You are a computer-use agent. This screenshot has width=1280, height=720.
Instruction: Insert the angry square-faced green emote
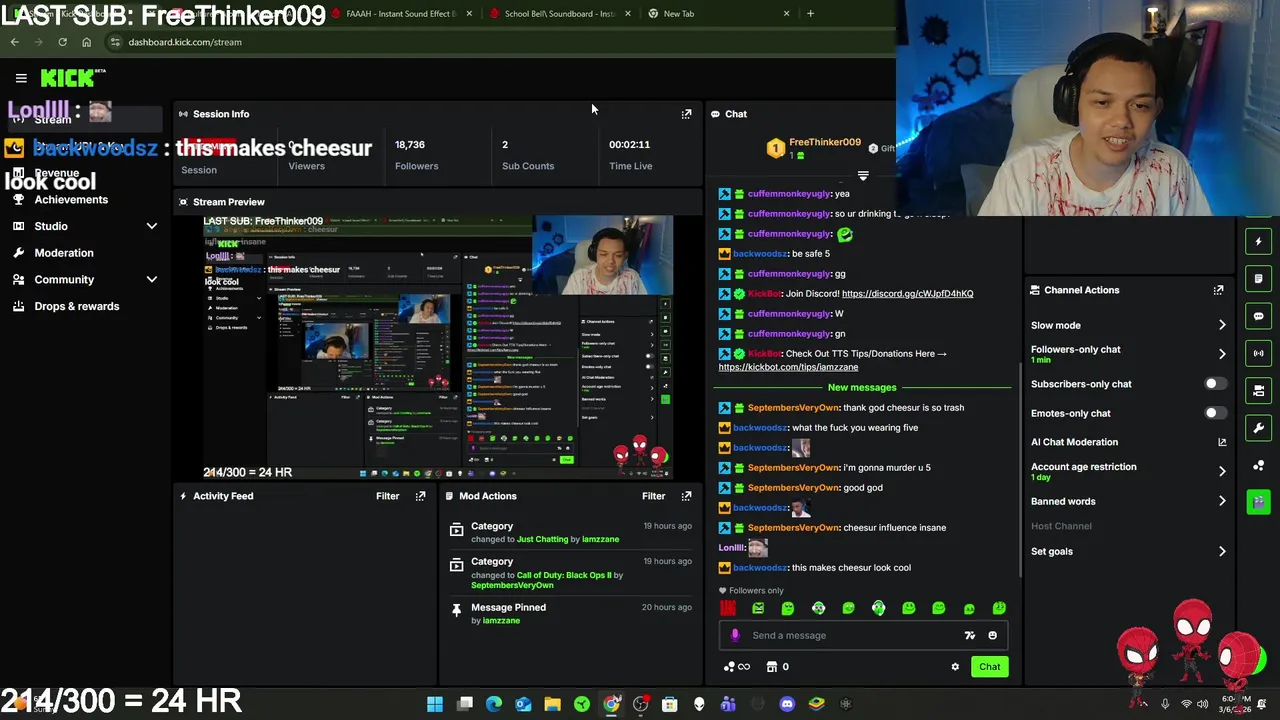[758, 608]
